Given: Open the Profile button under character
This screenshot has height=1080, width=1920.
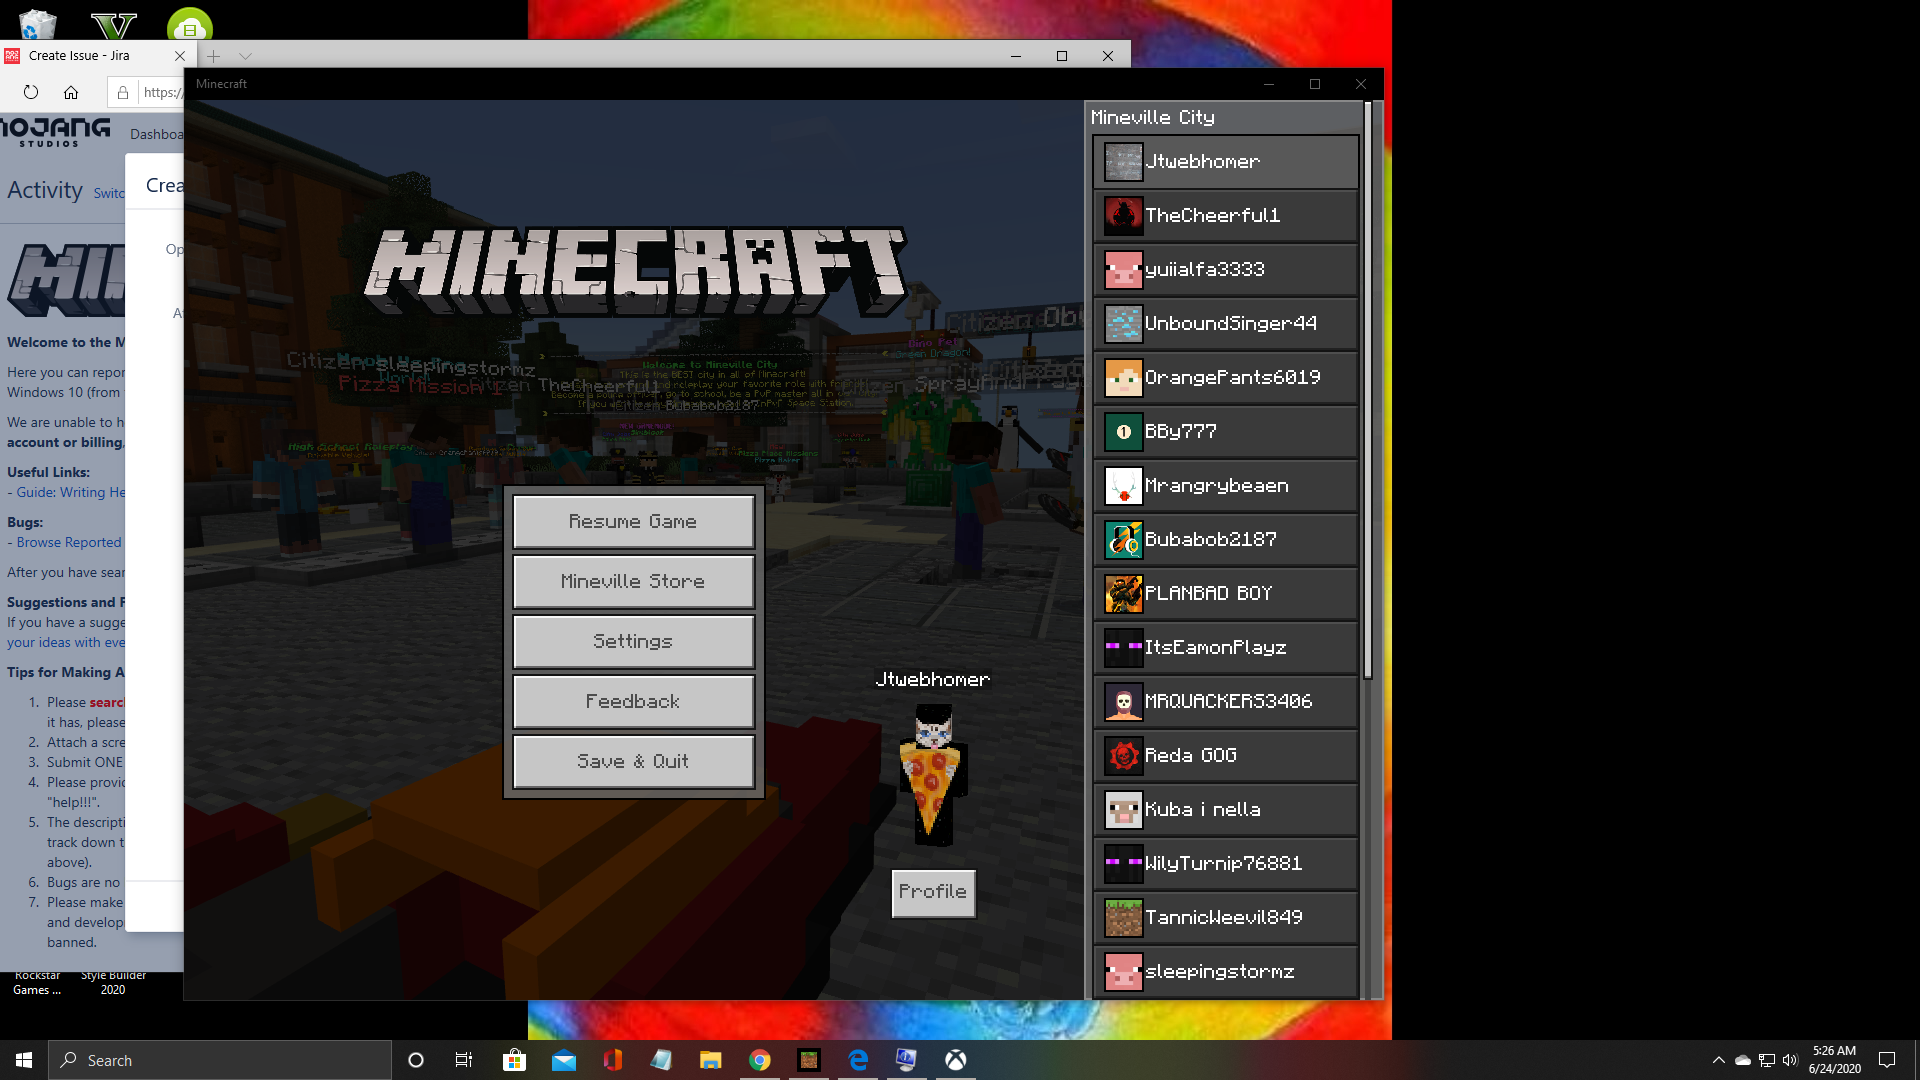Looking at the screenshot, I should click(932, 891).
